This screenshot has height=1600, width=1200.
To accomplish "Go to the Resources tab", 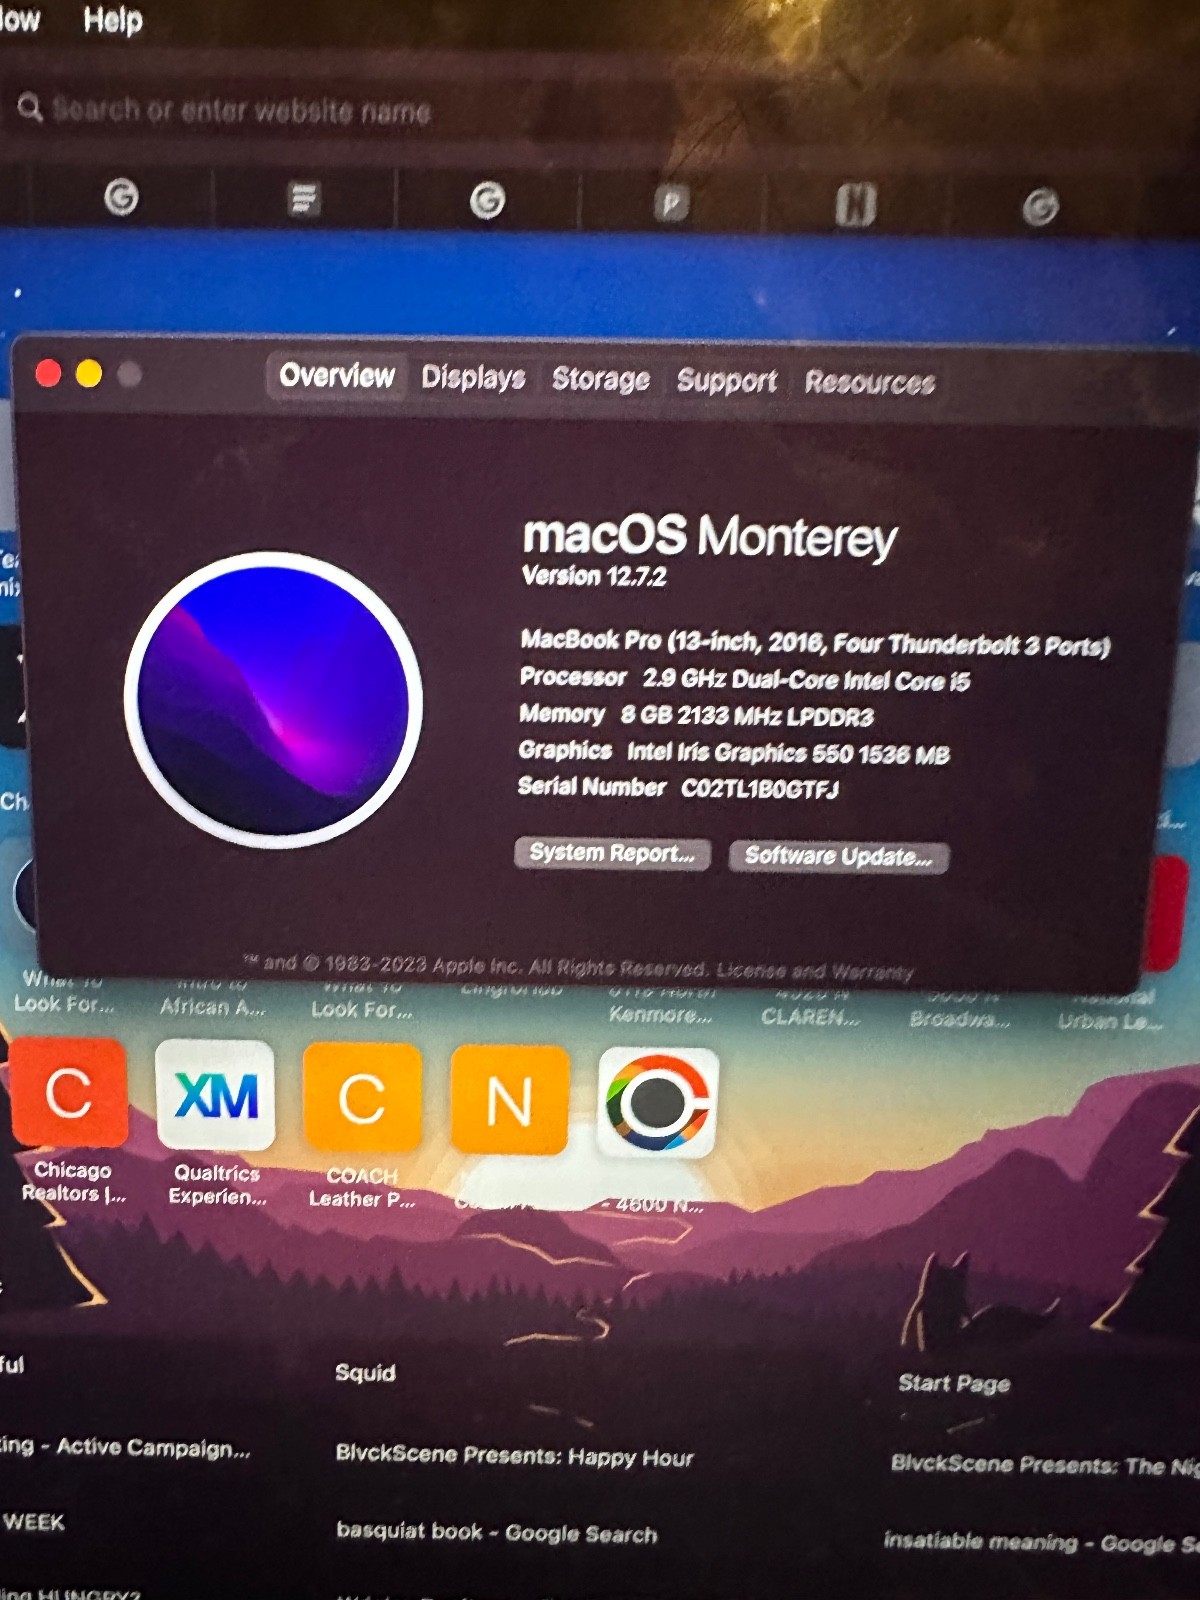I will (x=869, y=382).
